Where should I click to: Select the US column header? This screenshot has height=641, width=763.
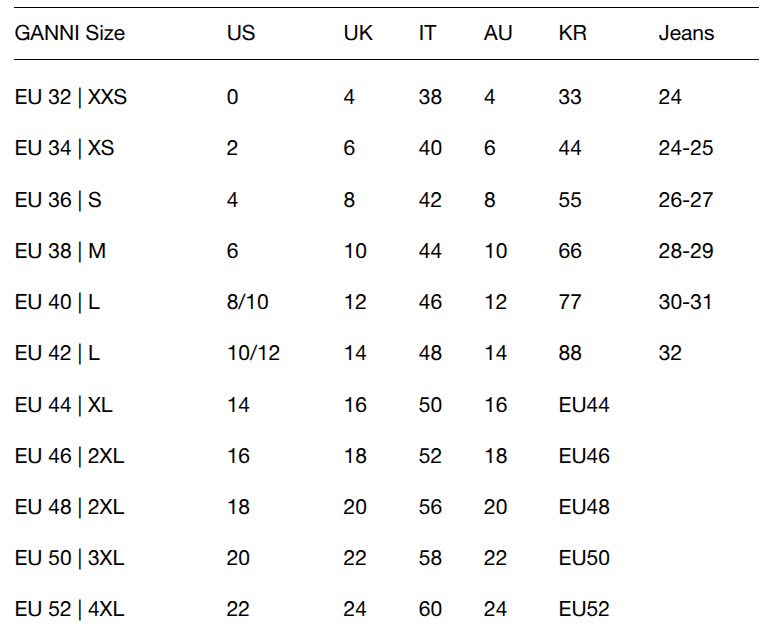coord(240,33)
